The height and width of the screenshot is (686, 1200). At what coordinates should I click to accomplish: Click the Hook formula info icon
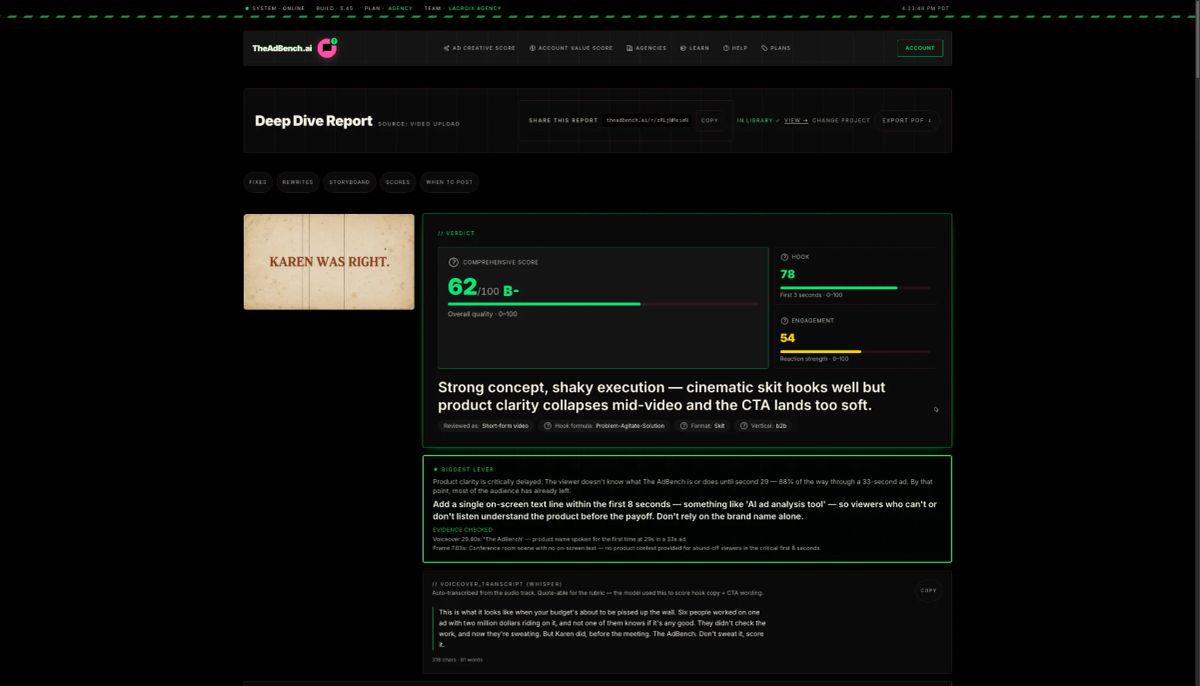pos(547,426)
